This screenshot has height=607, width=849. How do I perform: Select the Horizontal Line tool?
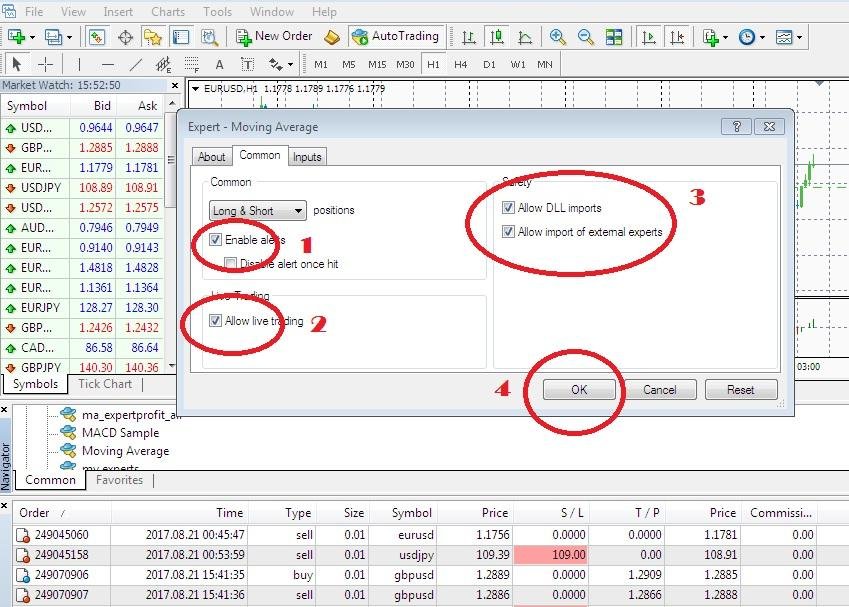(108, 65)
